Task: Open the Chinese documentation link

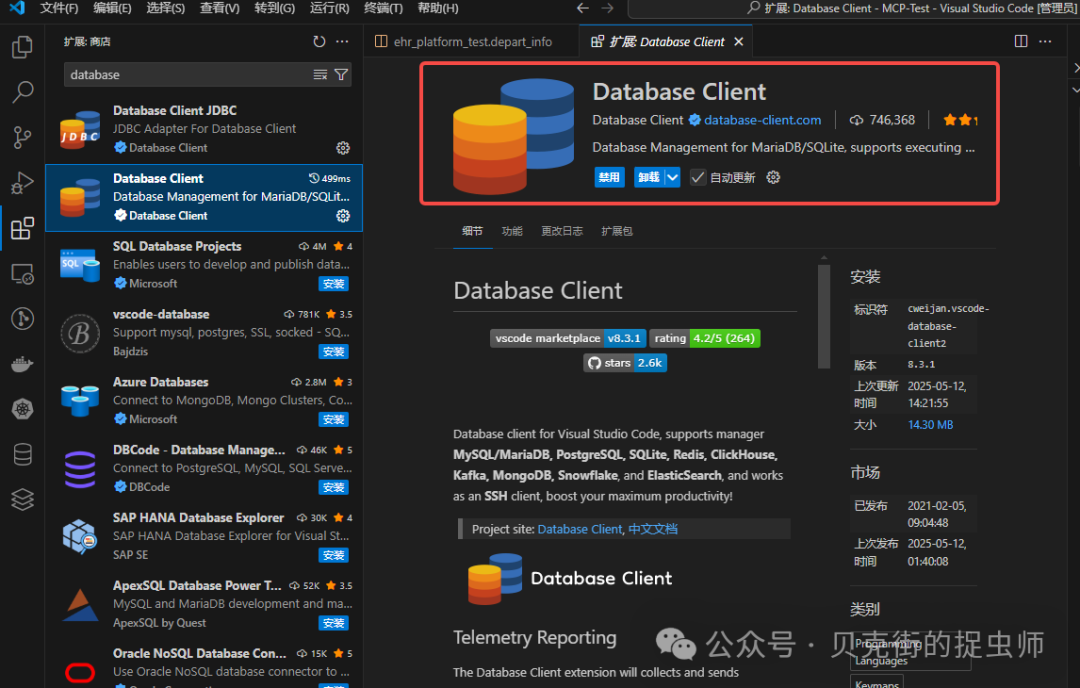Action: (653, 529)
